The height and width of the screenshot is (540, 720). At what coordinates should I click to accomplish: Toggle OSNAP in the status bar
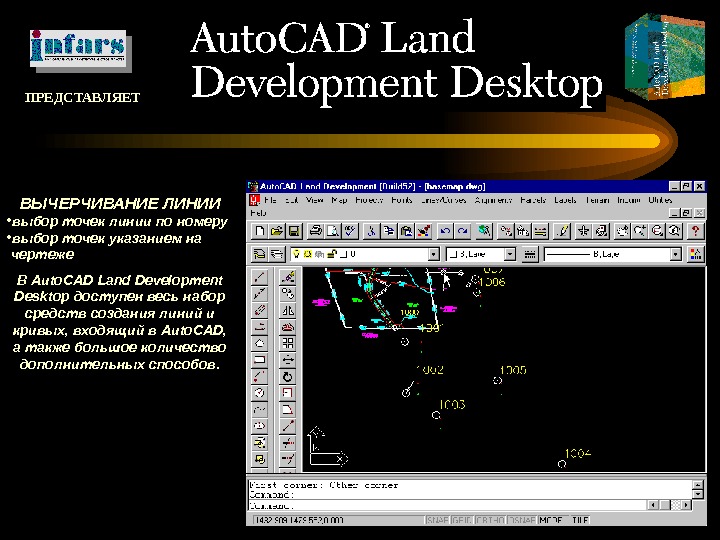[522, 520]
